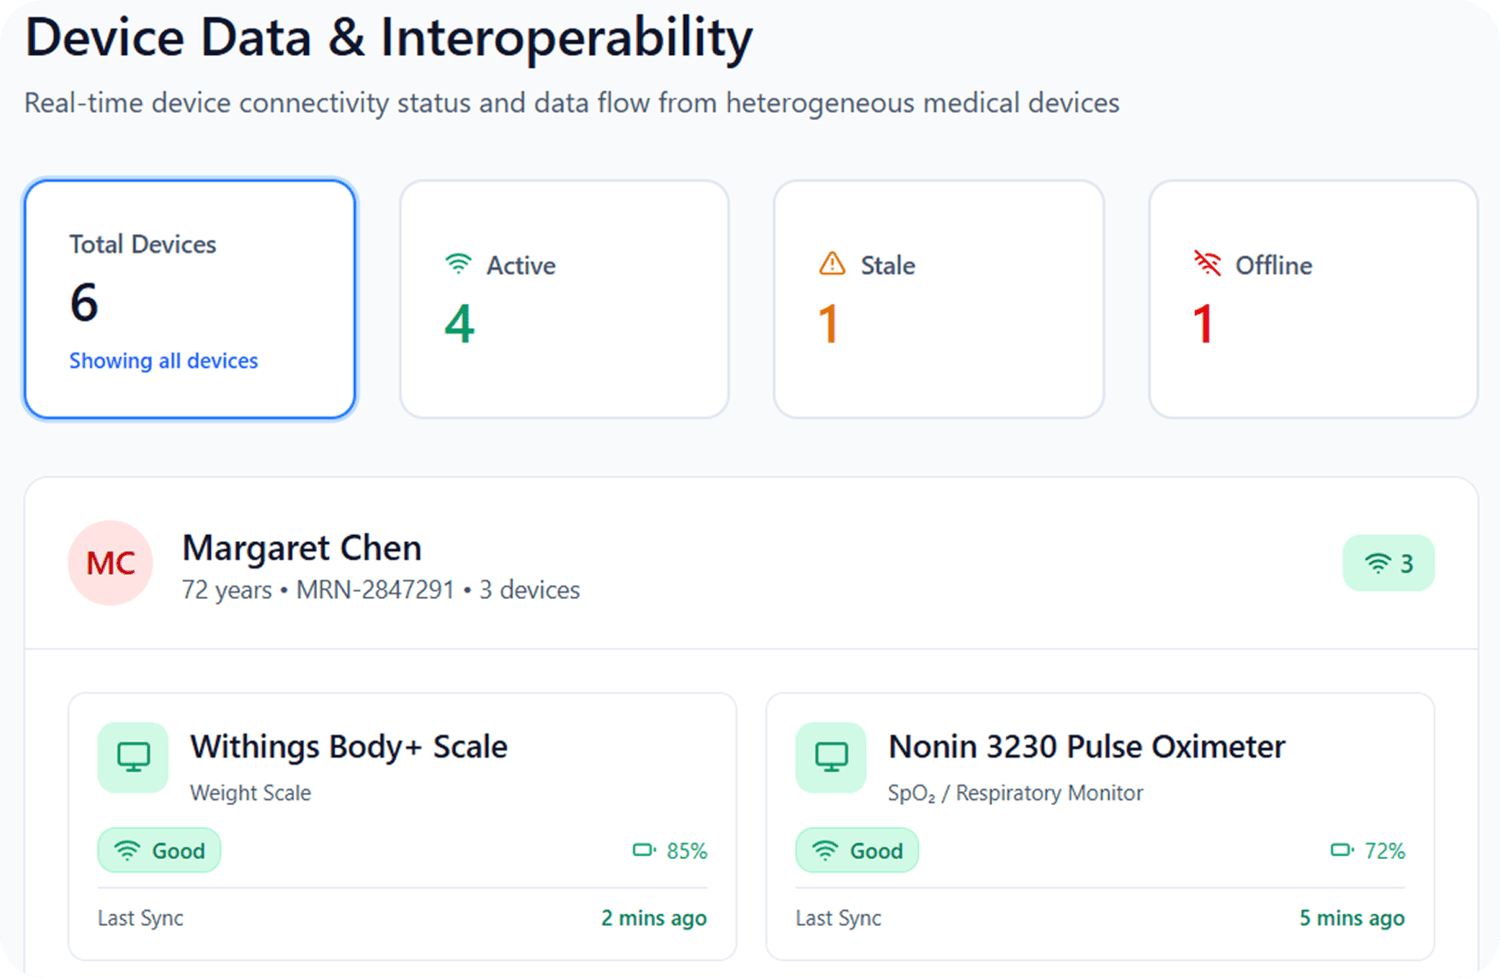Click the wifi icon in Nonin Good badge

coord(825,851)
